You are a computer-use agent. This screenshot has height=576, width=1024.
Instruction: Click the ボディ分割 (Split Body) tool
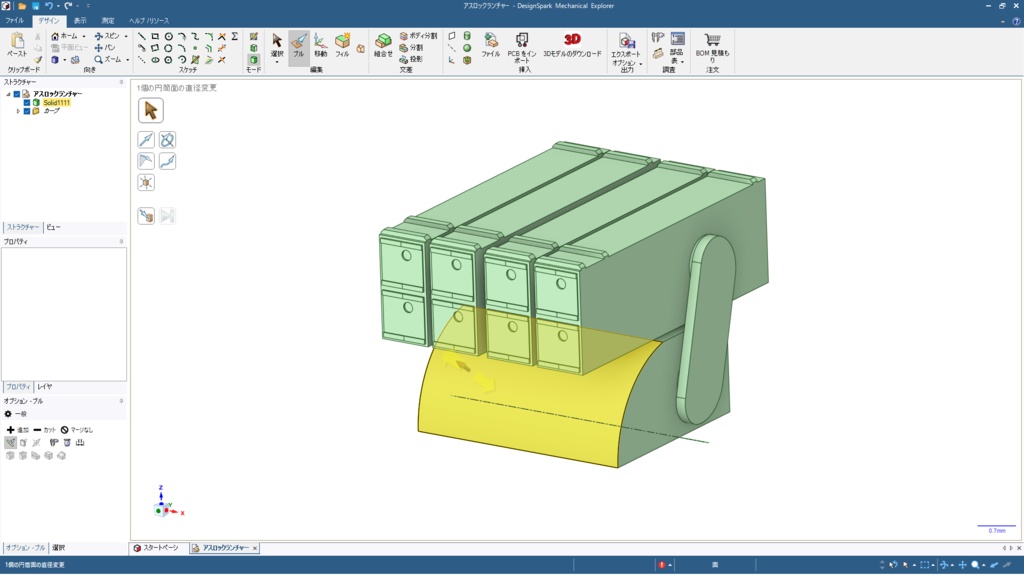pyautogui.click(x=418, y=36)
